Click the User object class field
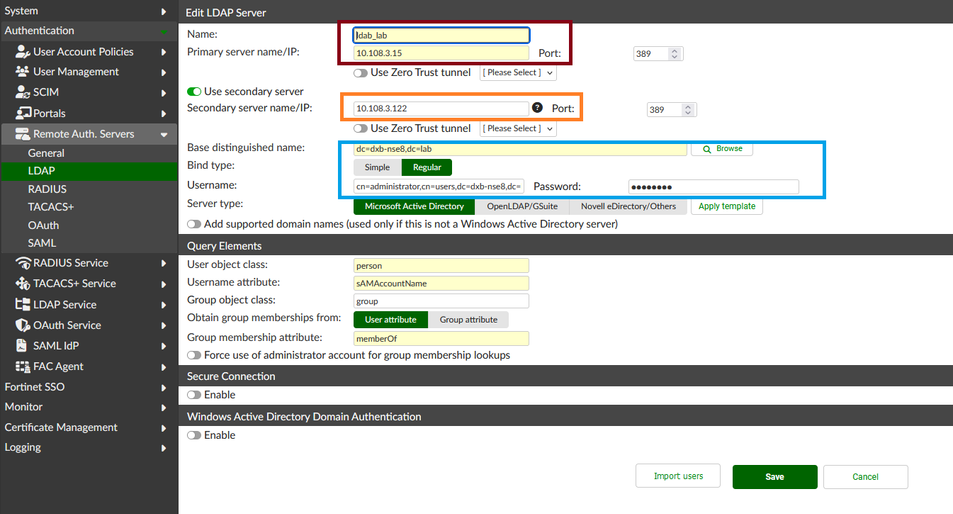This screenshot has width=953, height=514. click(x=441, y=266)
